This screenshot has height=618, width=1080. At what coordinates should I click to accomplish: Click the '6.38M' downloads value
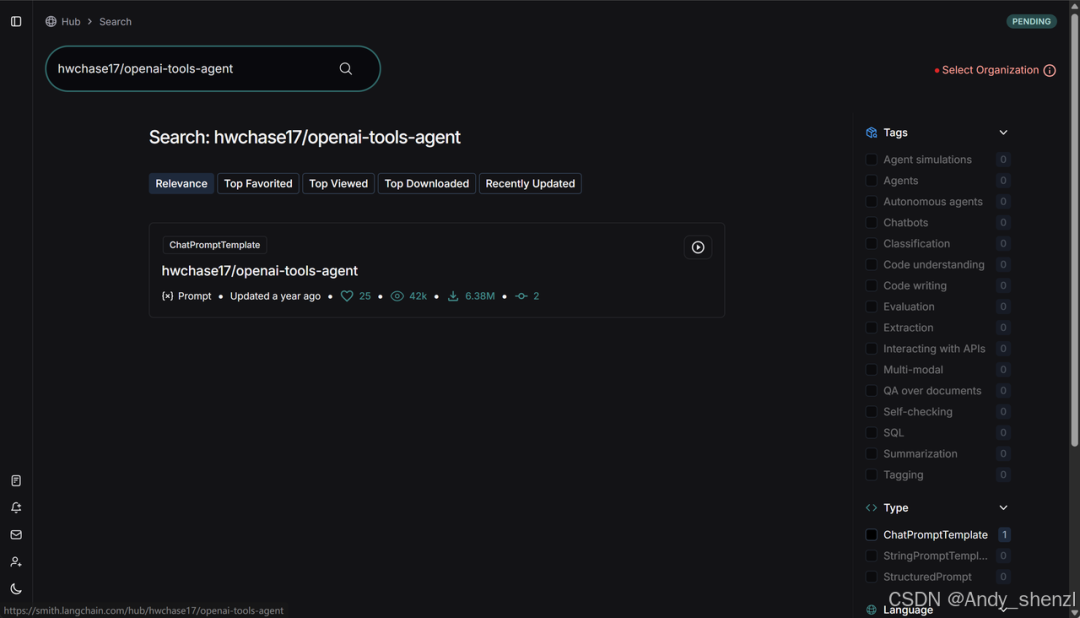[480, 296]
